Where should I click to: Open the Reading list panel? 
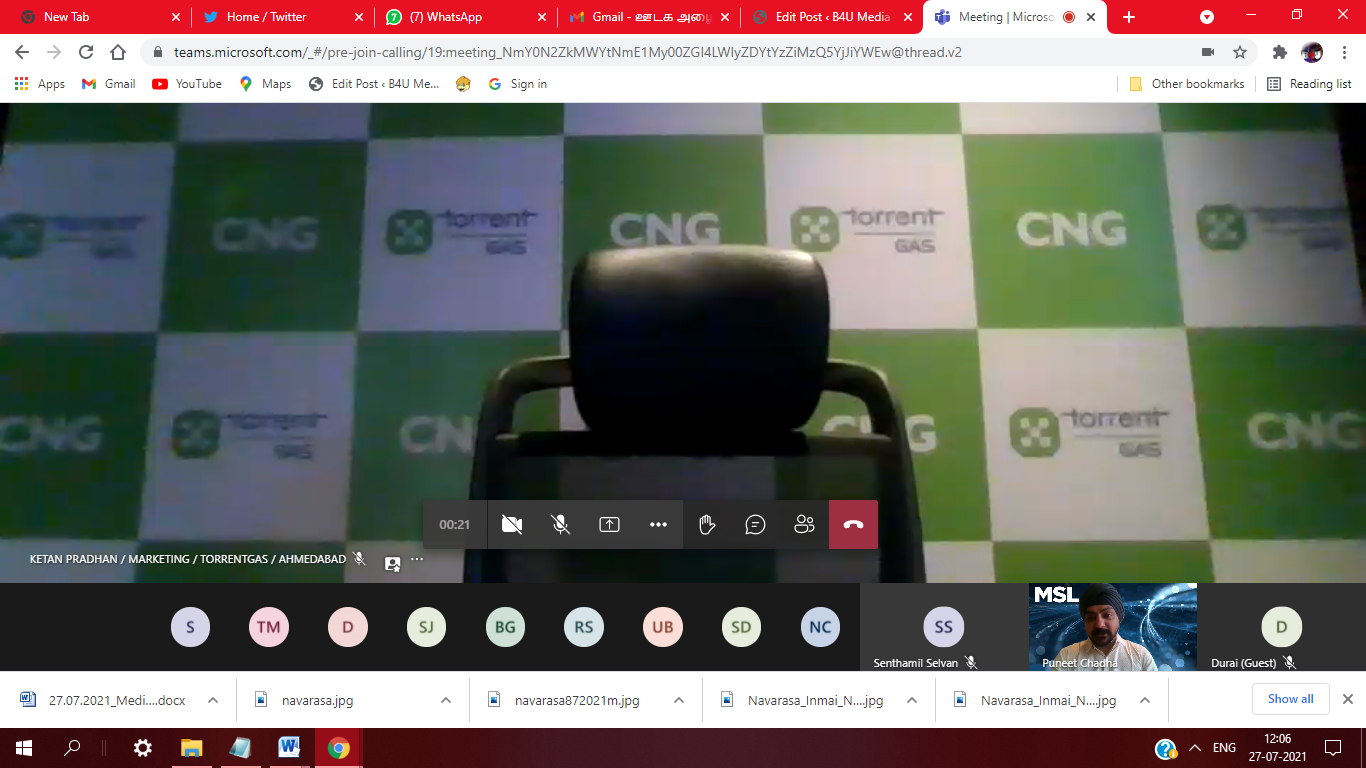1309,84
